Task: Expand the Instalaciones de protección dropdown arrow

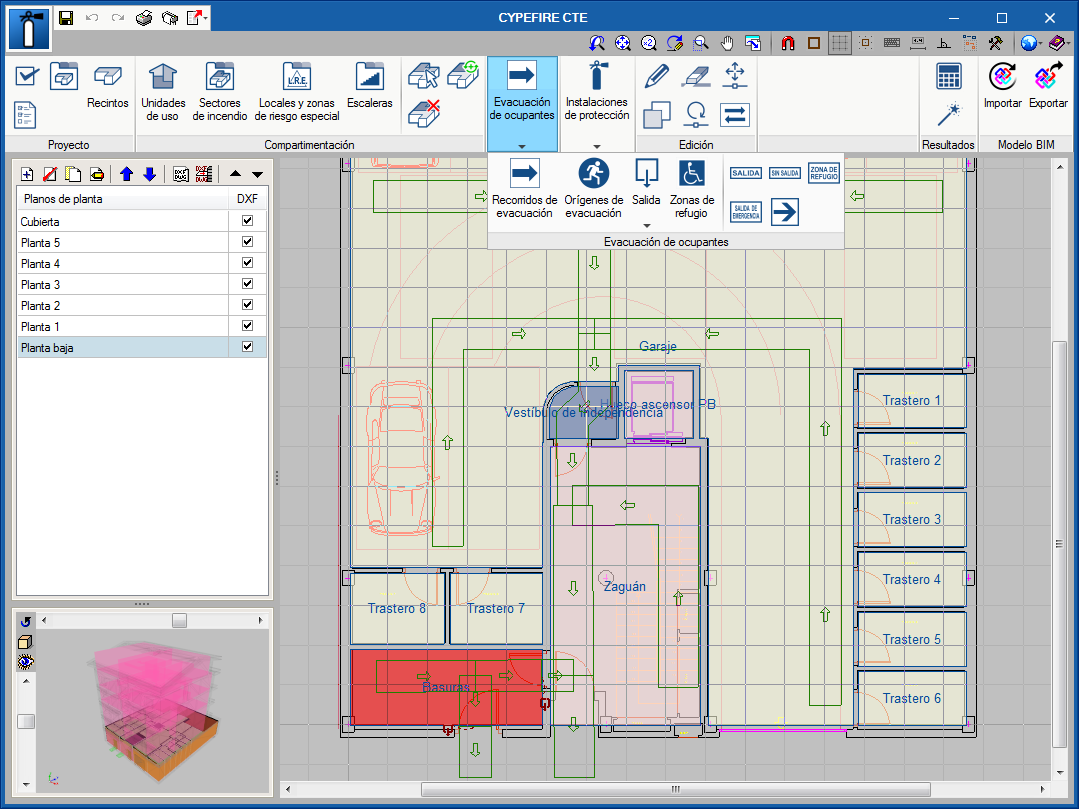Action: (x=597, y=146)
